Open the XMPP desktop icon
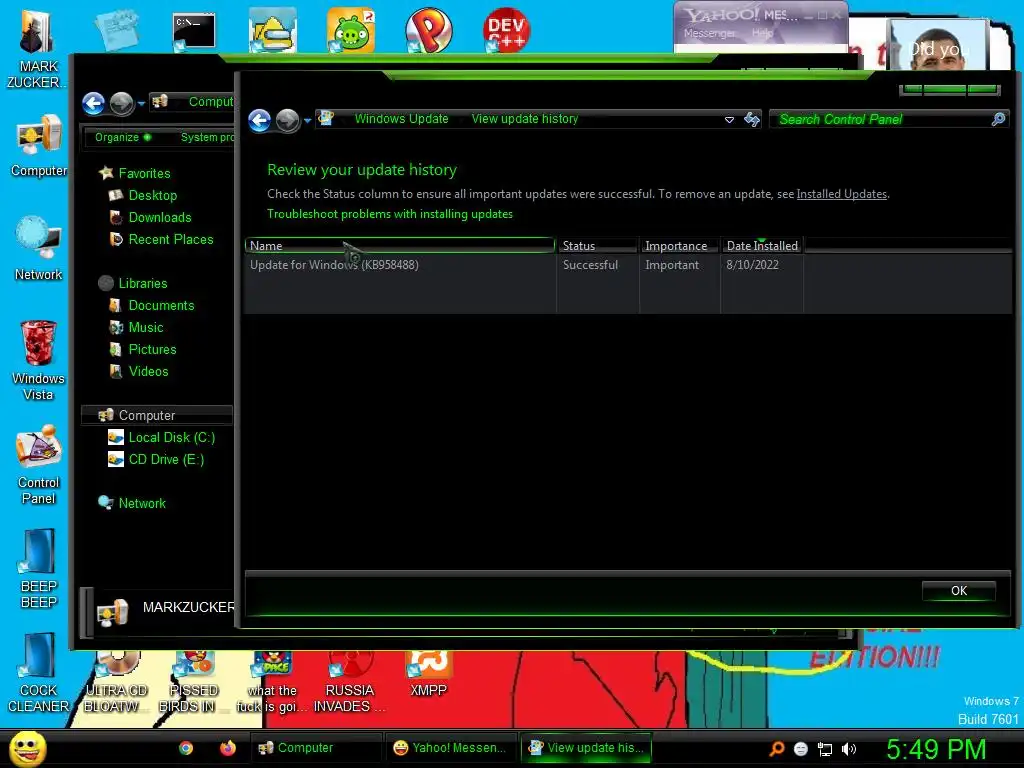 click(428, 674)
